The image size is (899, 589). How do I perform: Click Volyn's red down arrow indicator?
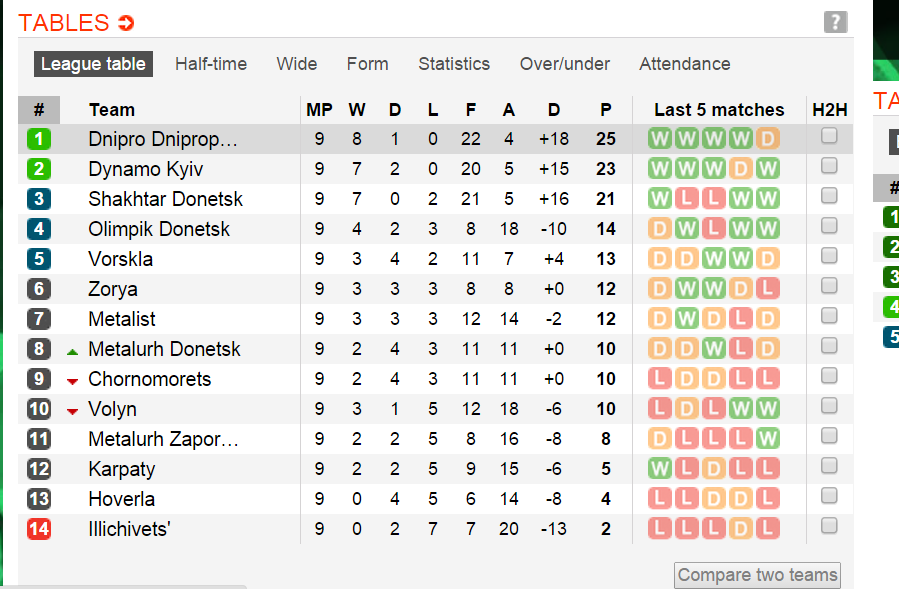72,411
